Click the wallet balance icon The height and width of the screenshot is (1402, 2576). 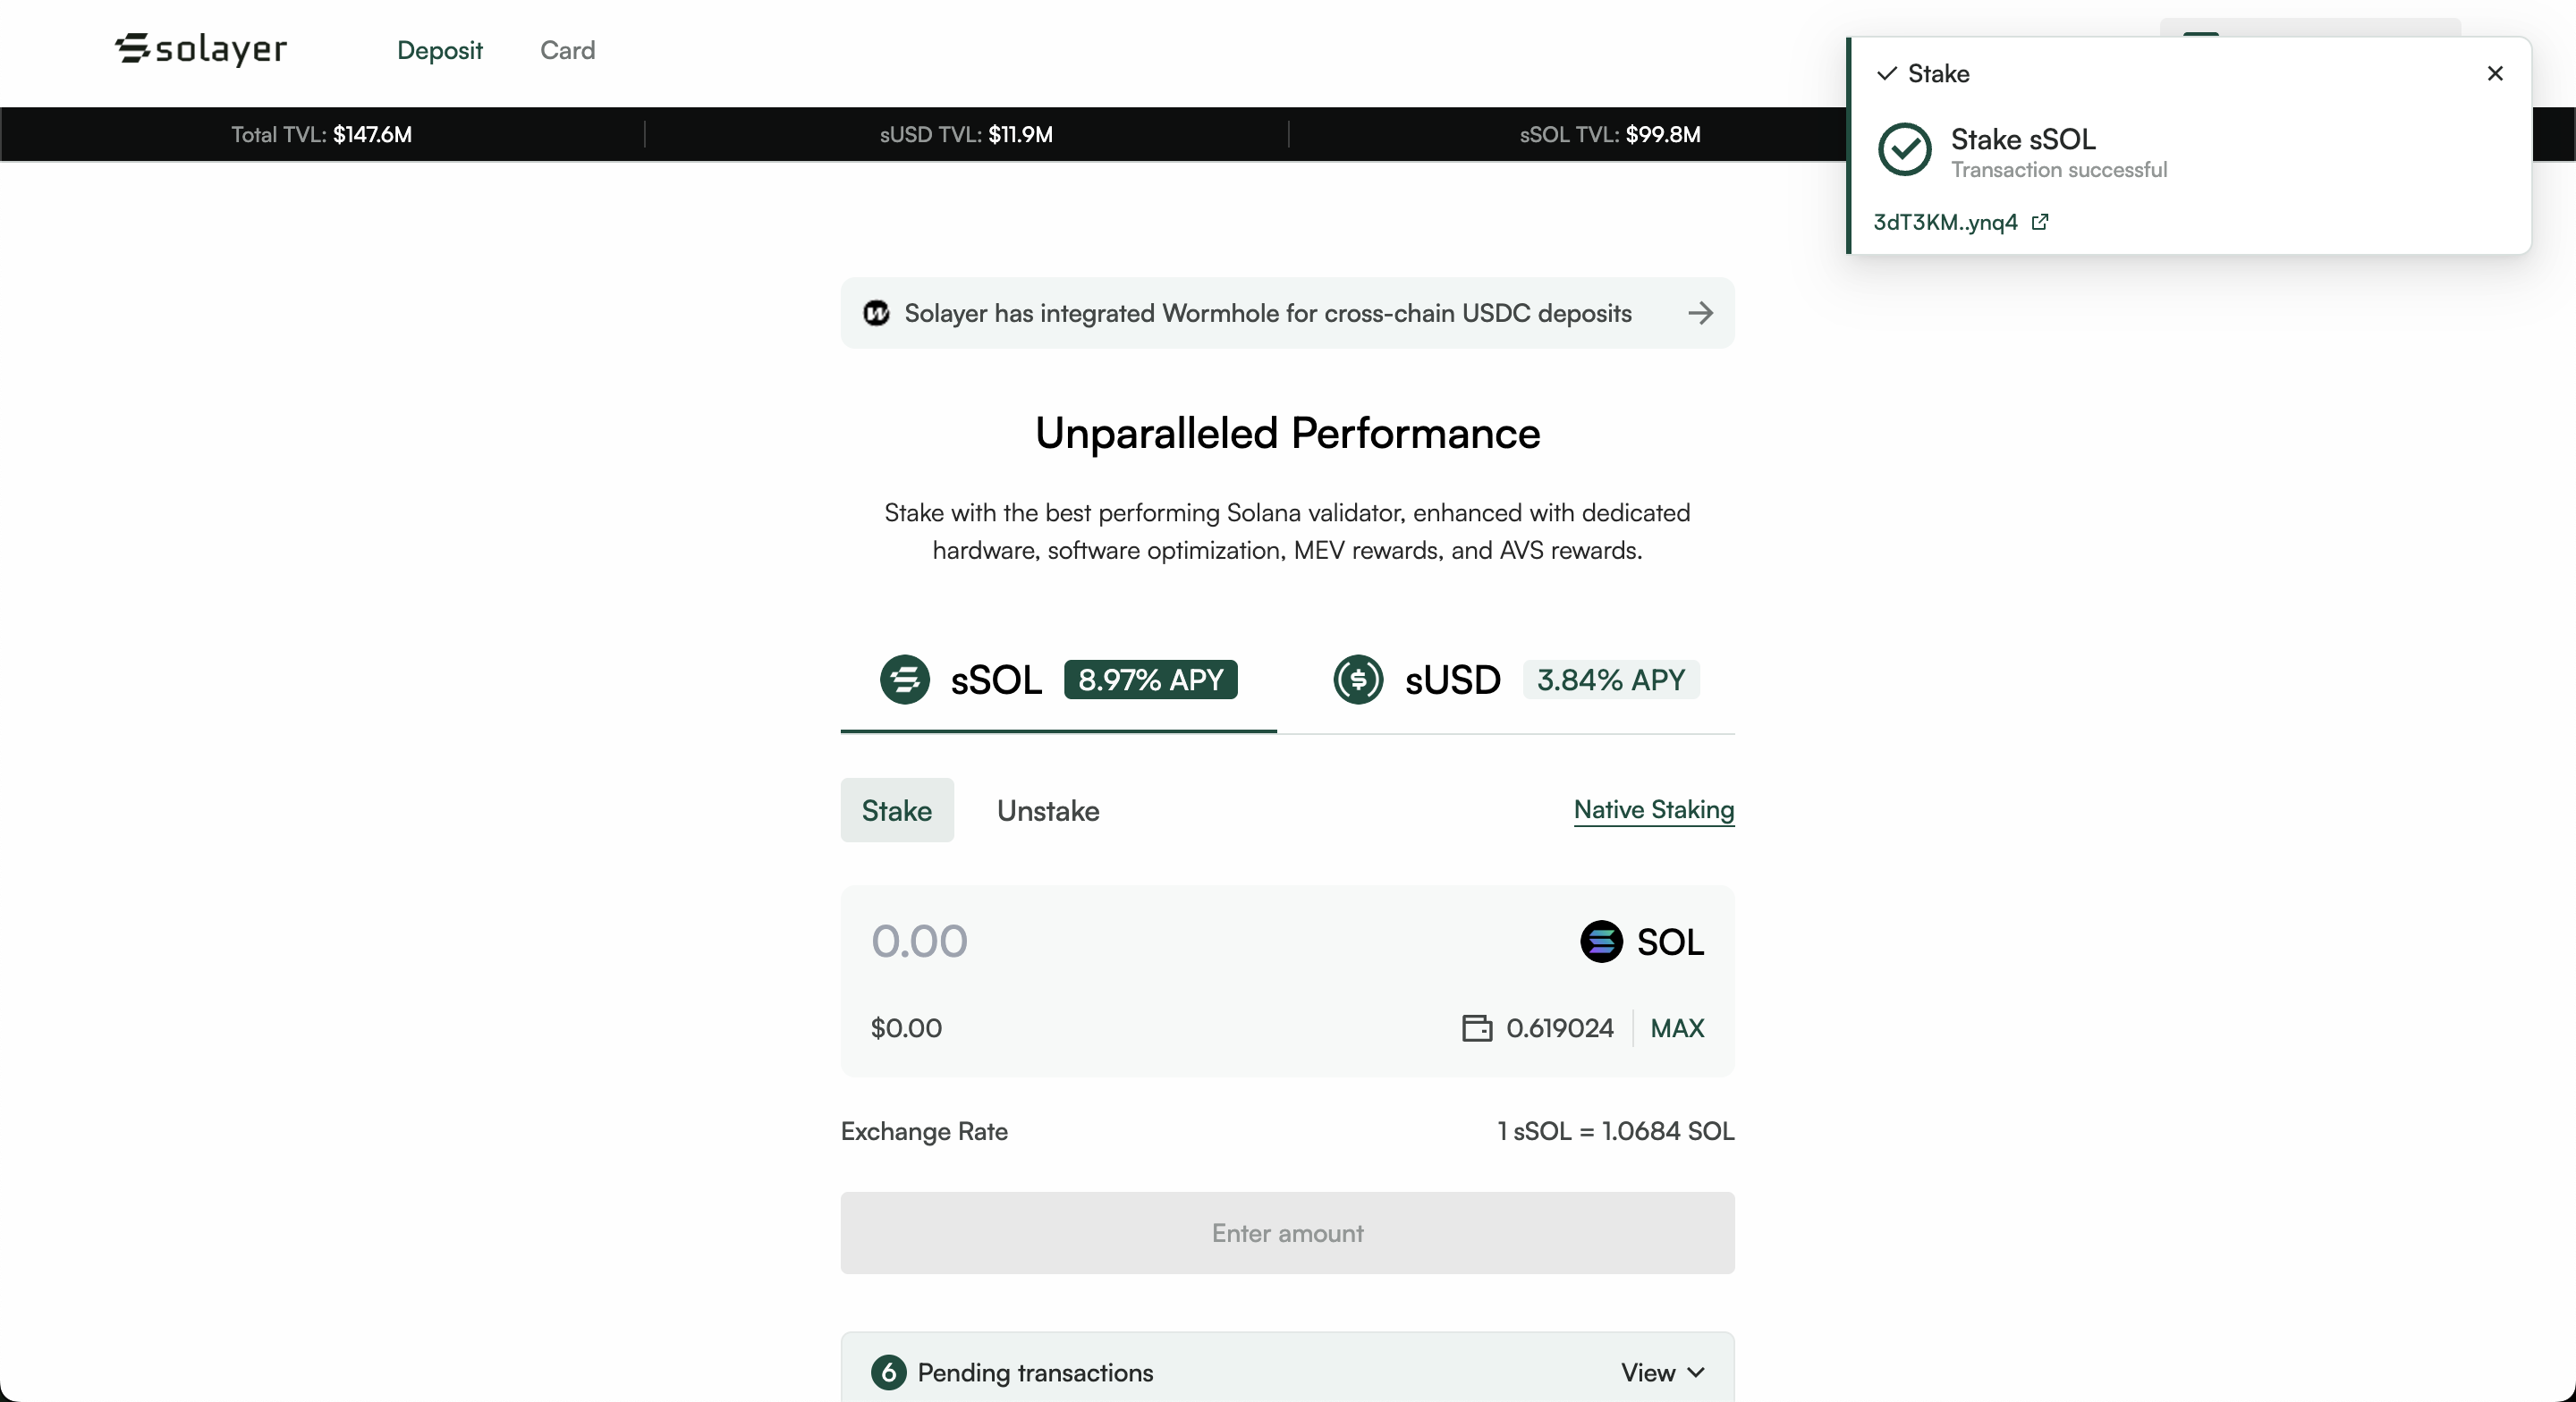(x=1477, y=1028)
